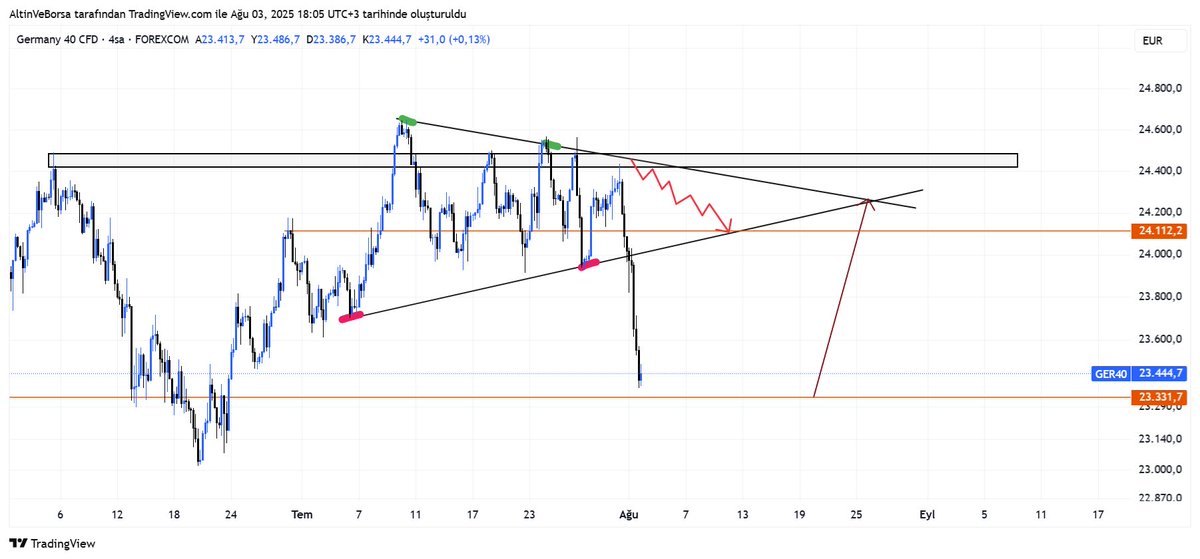Click 24.200,0 on the price axis
The width and height of the screenshot is (1200, 559).
1161,213
